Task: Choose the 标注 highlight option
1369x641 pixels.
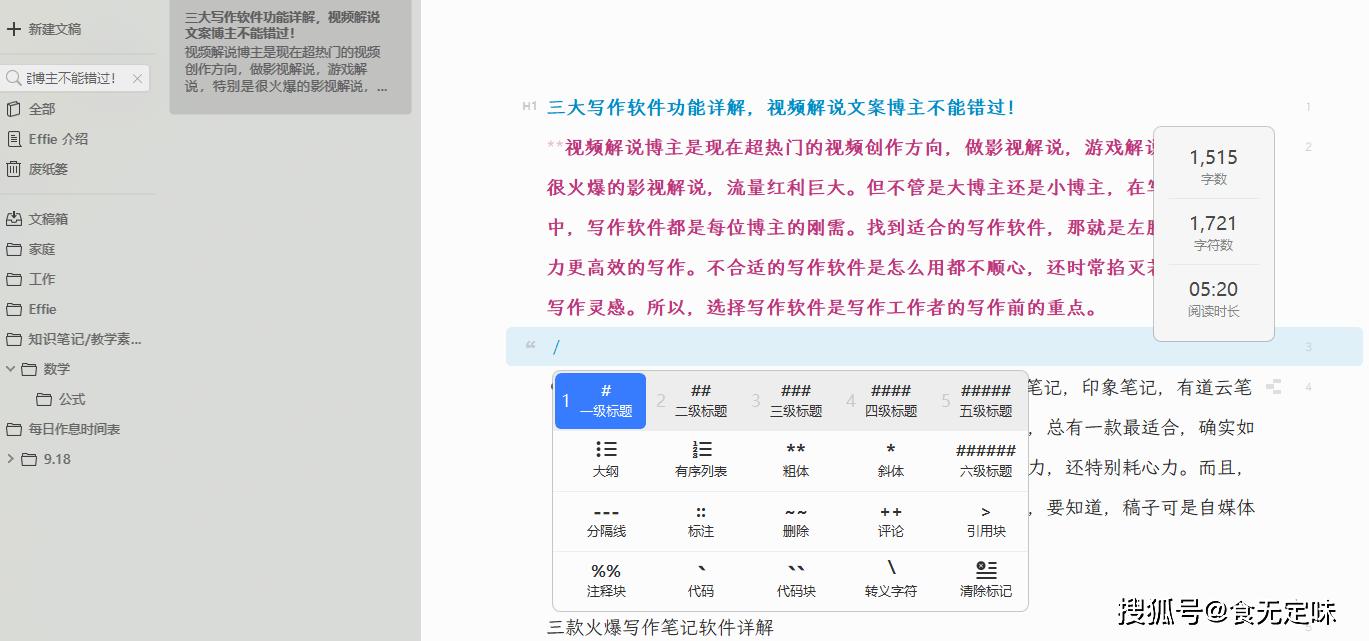Action: pos(701,520)
